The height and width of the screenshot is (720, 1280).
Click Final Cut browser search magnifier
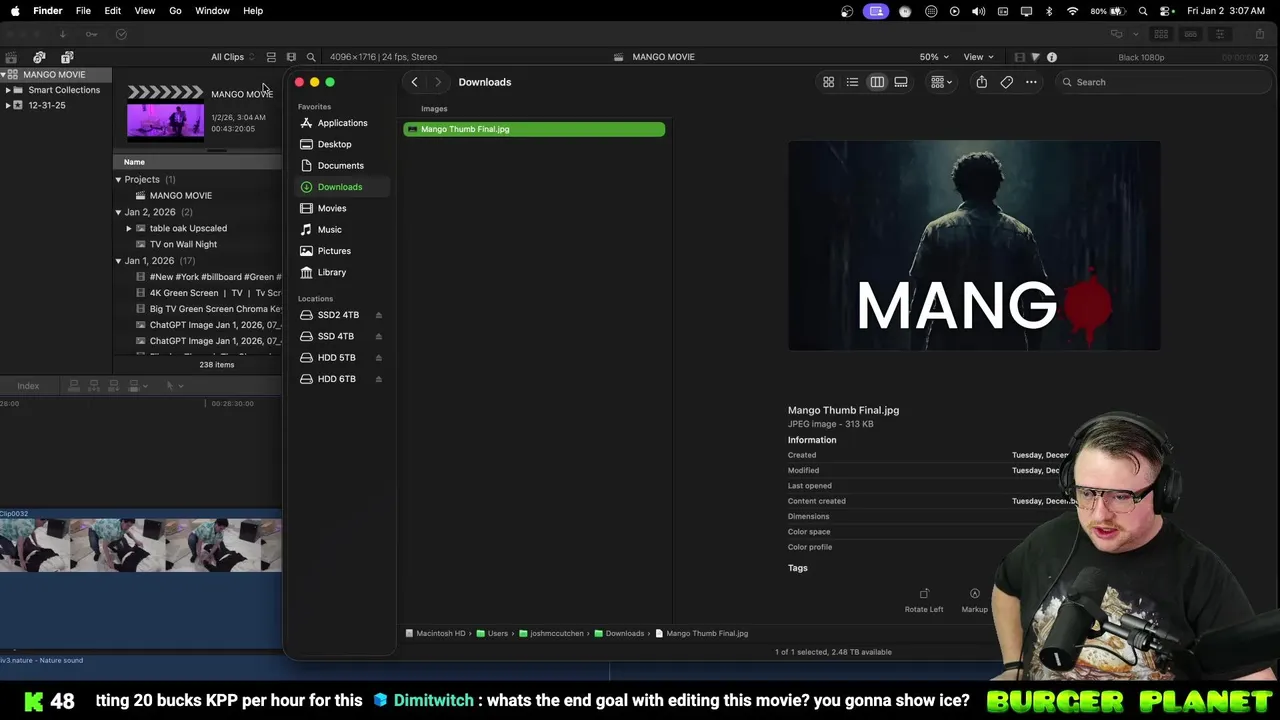[x=311, y=57]
